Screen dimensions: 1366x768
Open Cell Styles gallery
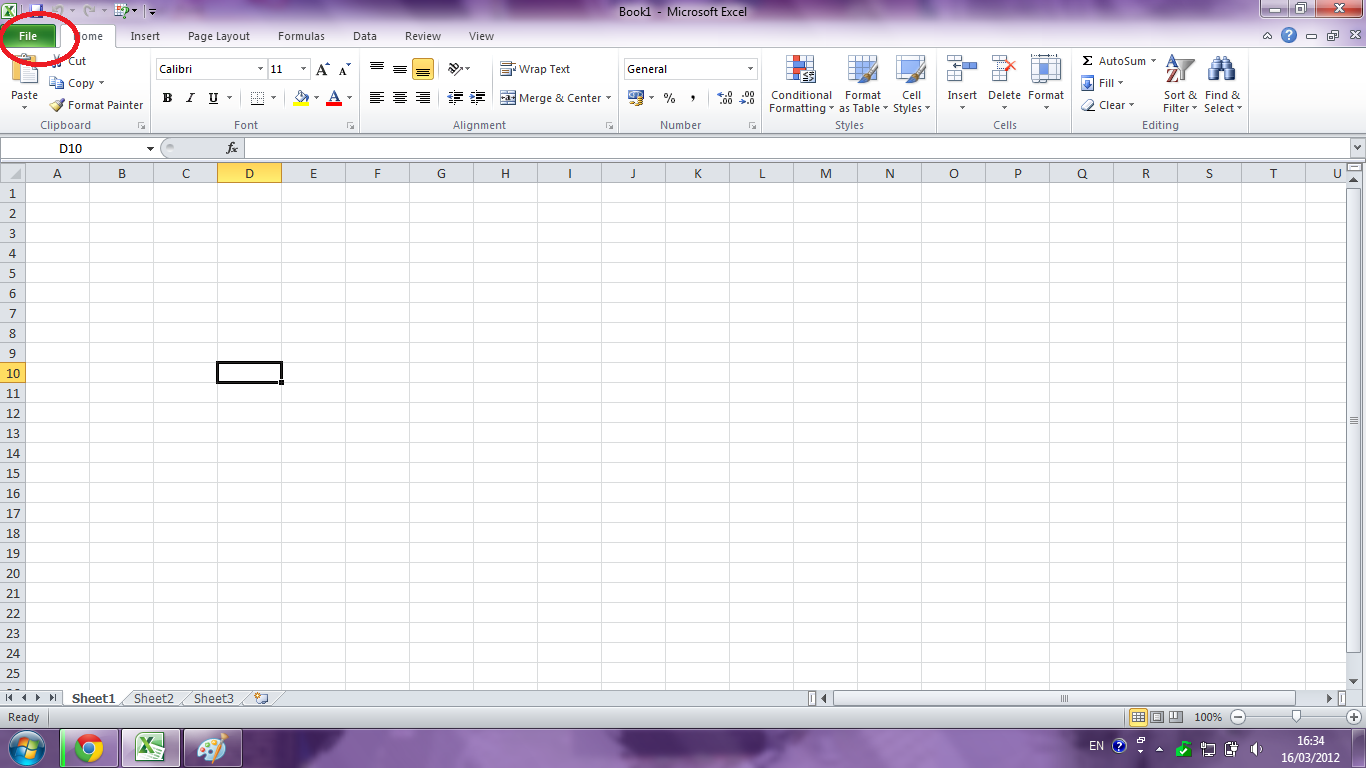911,84
